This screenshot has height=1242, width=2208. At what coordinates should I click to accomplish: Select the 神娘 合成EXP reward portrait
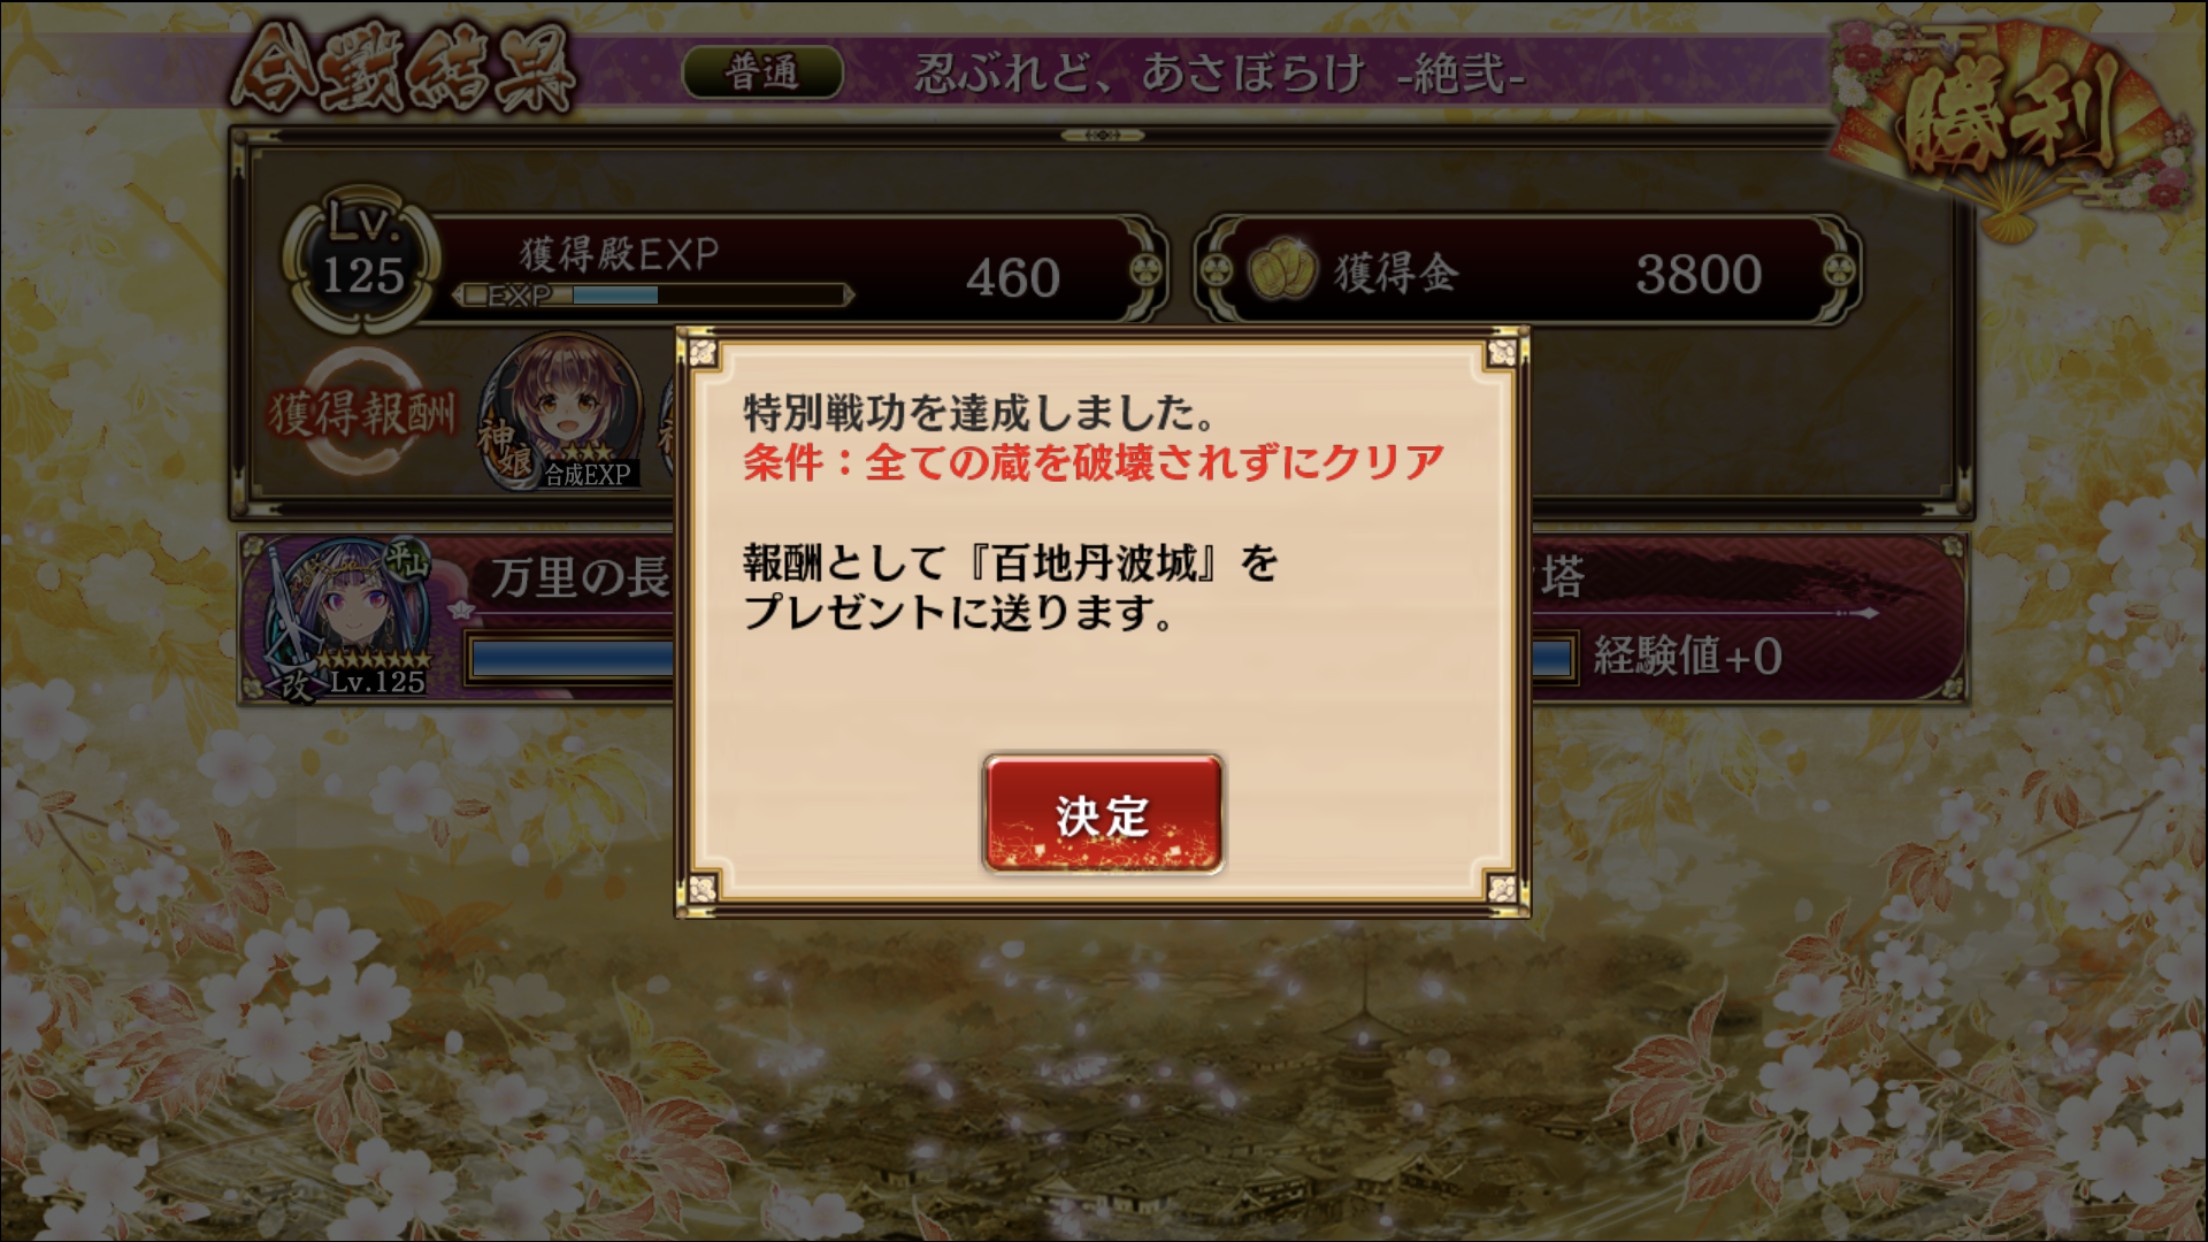(562, 412)
